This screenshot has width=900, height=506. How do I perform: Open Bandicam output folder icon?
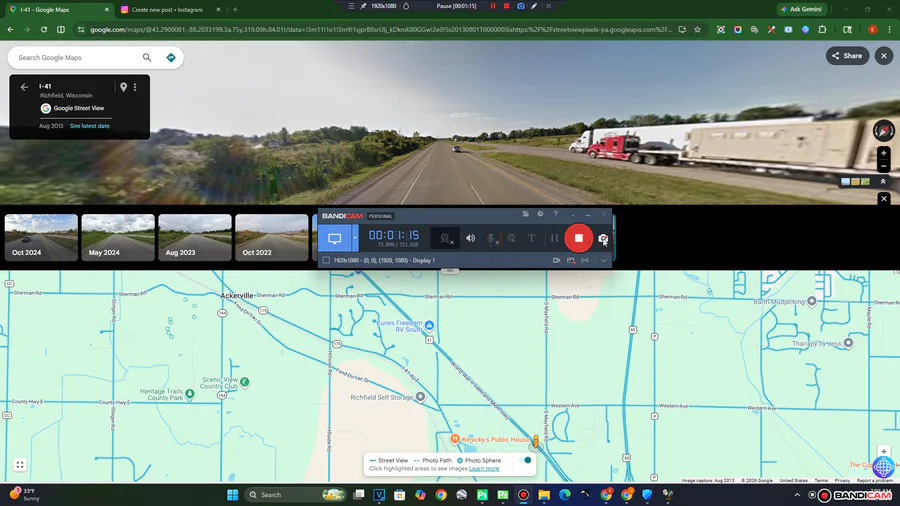[525, 214]
